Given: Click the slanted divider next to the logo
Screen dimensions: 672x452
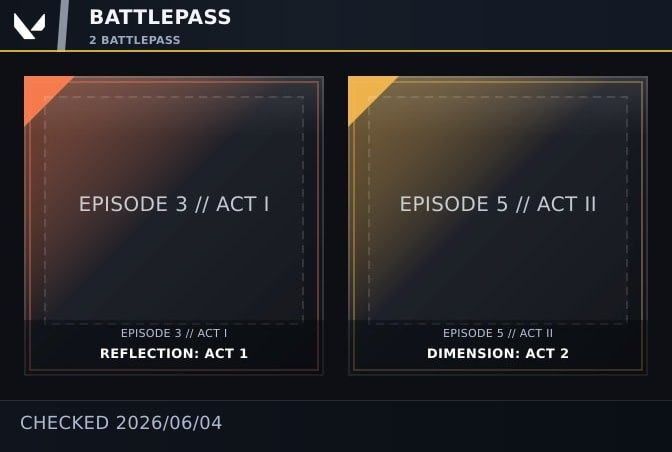Looking at the screenshot, I should pos(63,25).
